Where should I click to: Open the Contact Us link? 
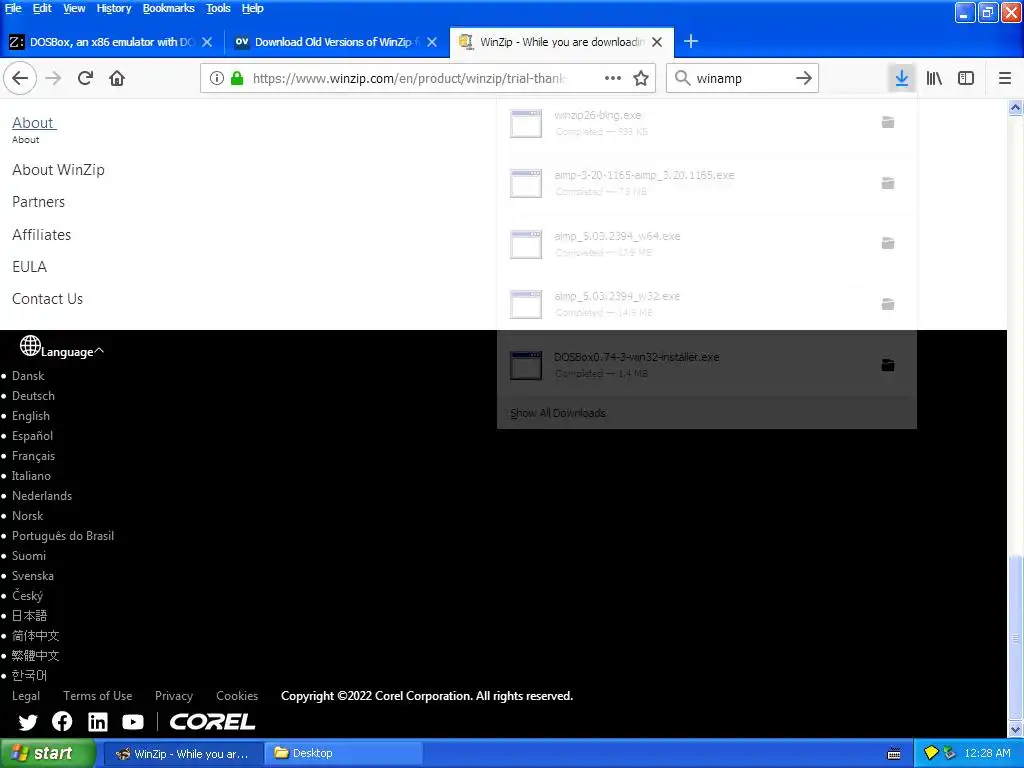pos(47,299)
